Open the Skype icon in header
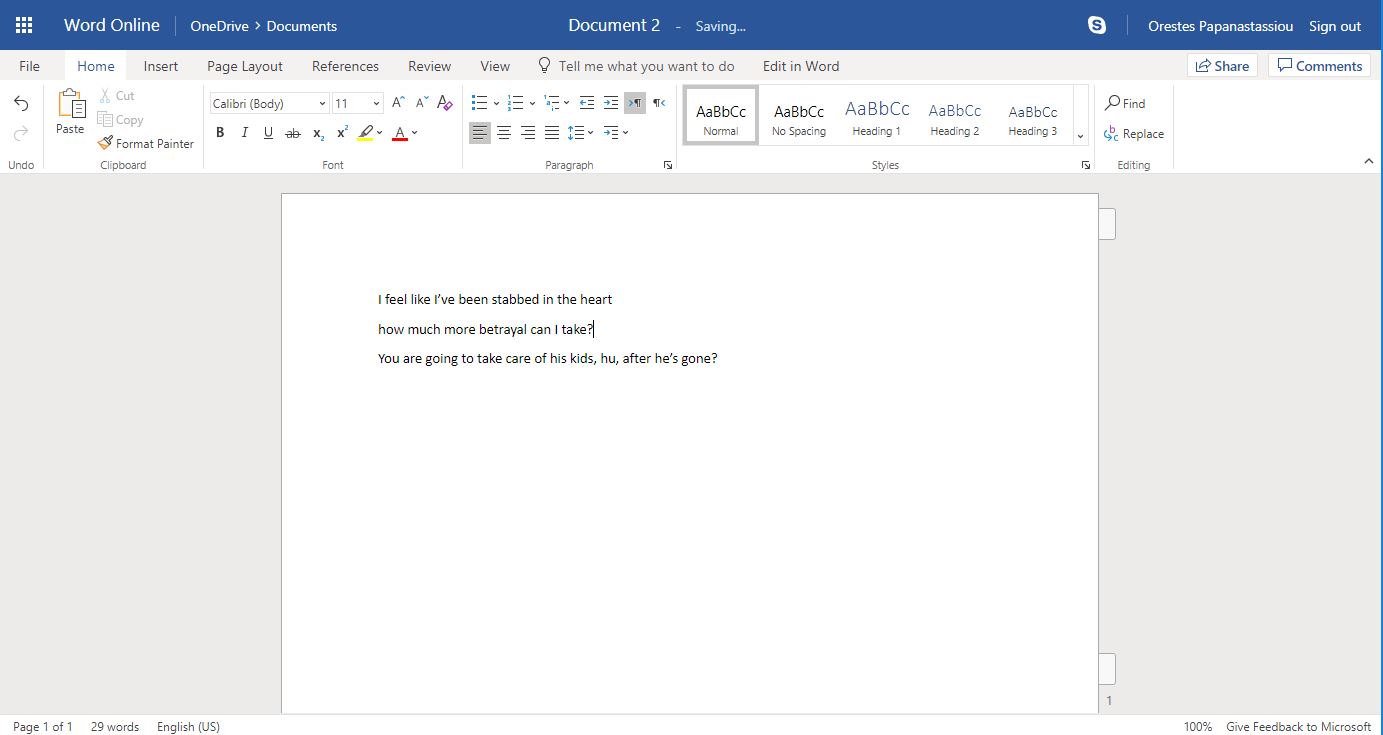 [x=1097, y=26]
